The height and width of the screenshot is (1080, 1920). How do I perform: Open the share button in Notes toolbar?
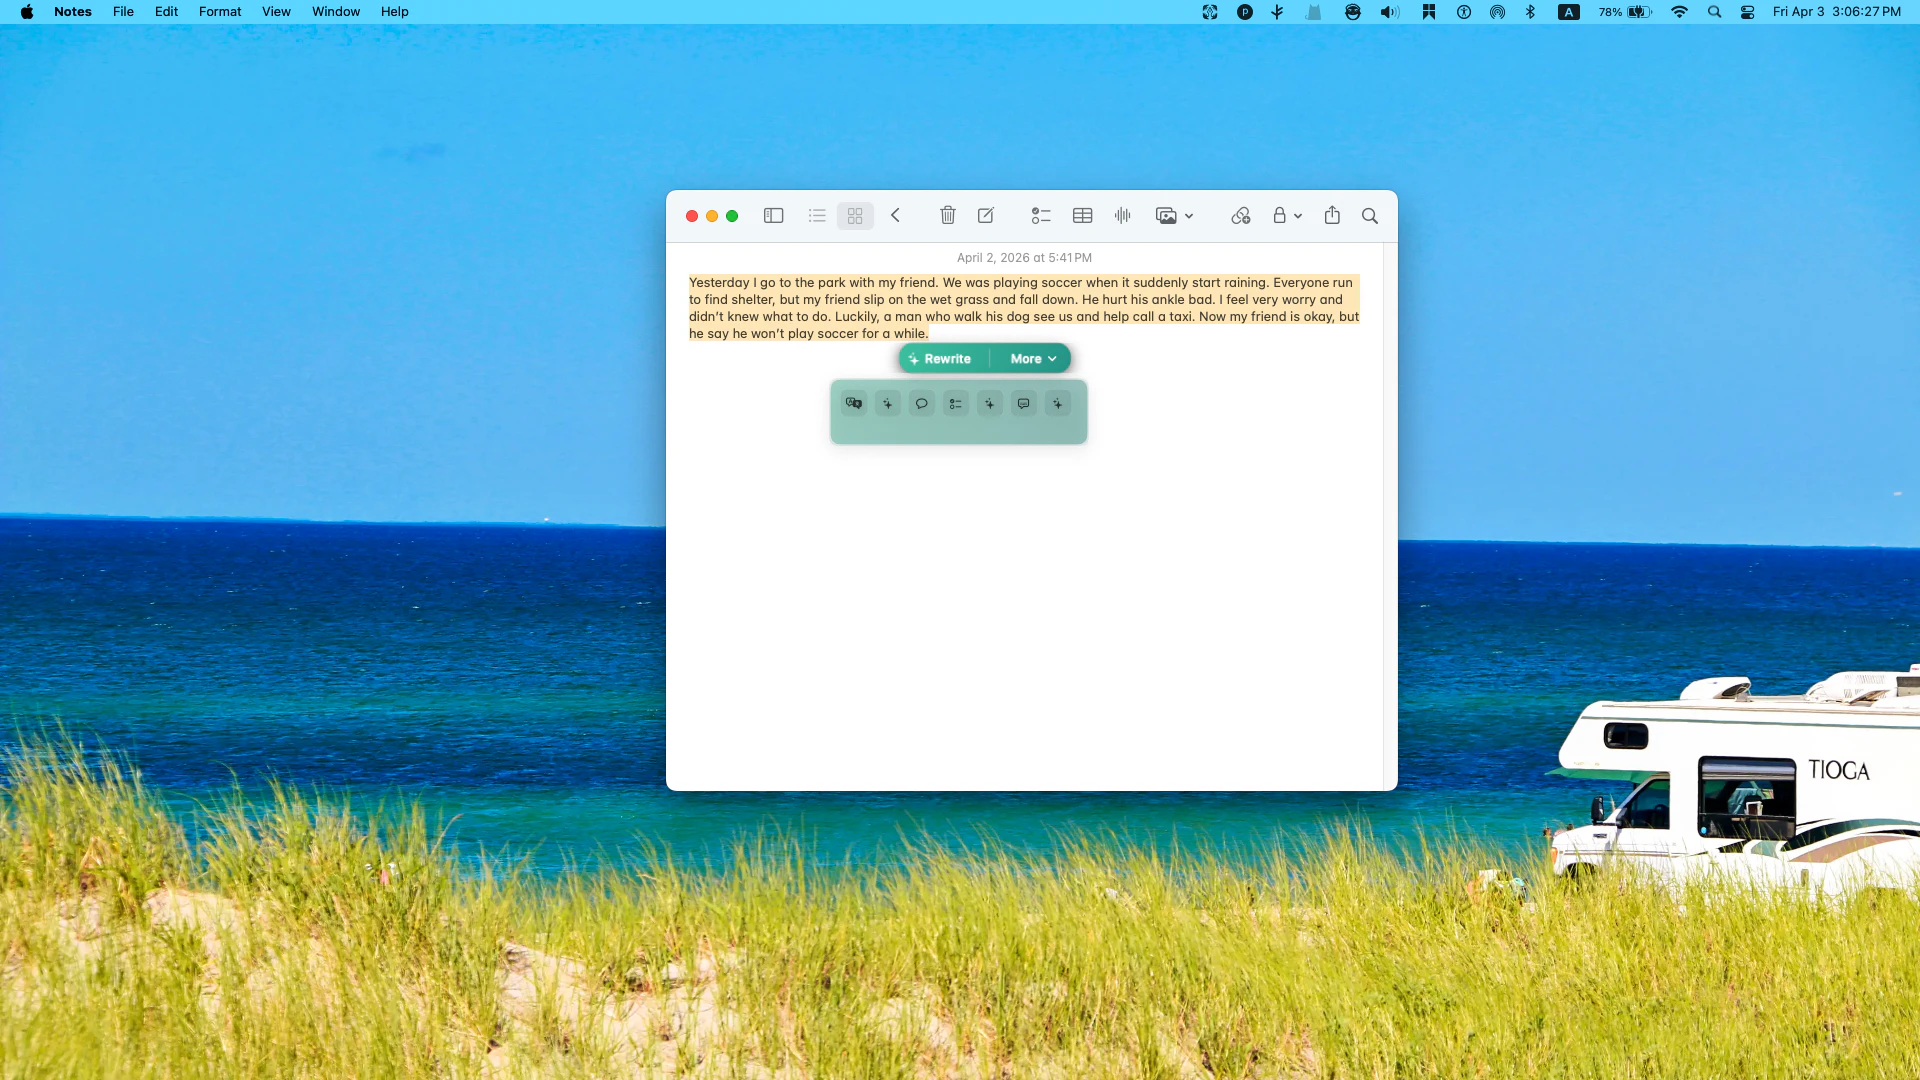tap(1332, 216)
